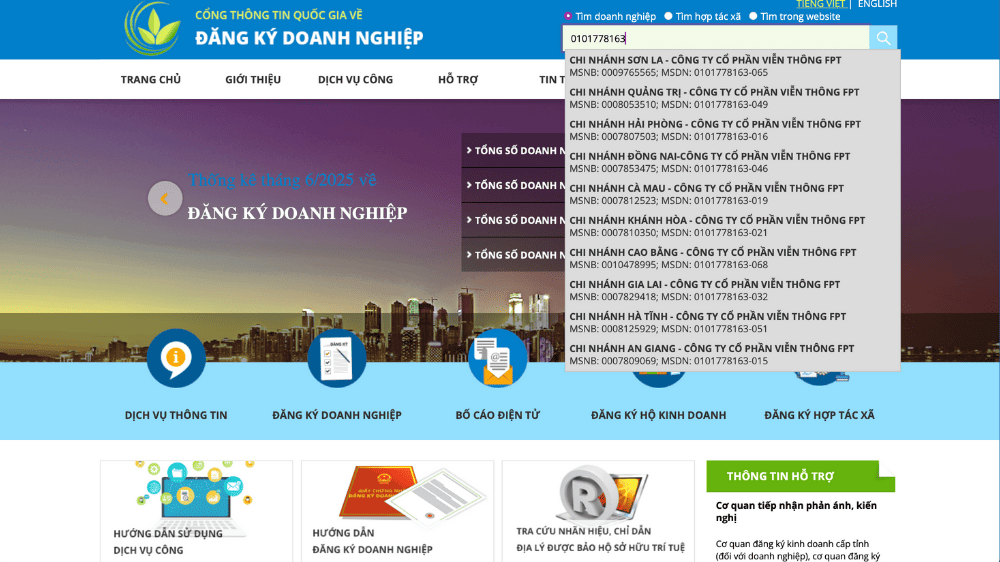Click the BỐ CÁO ĐIỆN TỬ label
This screenshot has width=1000, height=562.
[497, 415]
